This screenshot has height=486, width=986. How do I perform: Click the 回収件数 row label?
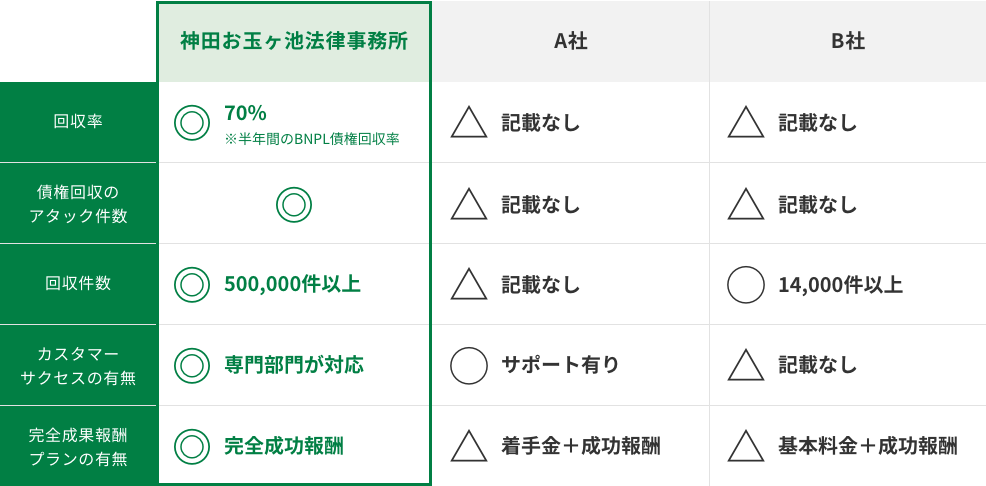78,284
